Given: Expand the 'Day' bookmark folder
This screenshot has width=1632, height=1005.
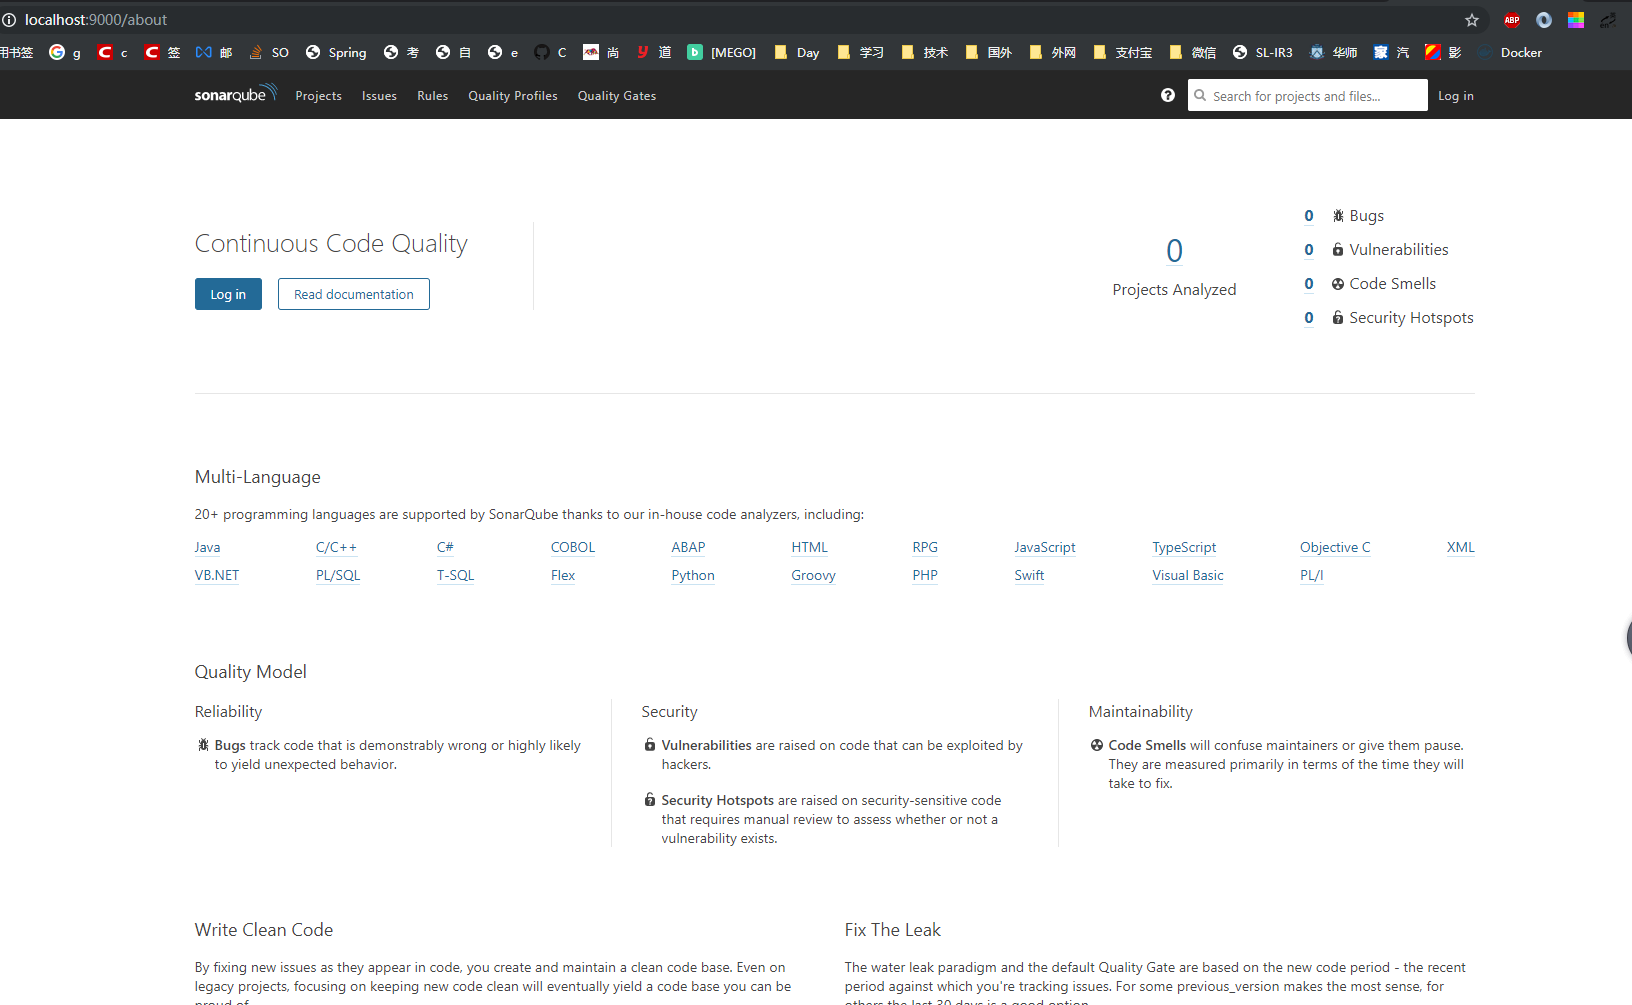Looking at the screenshot, I should point(797,52).
